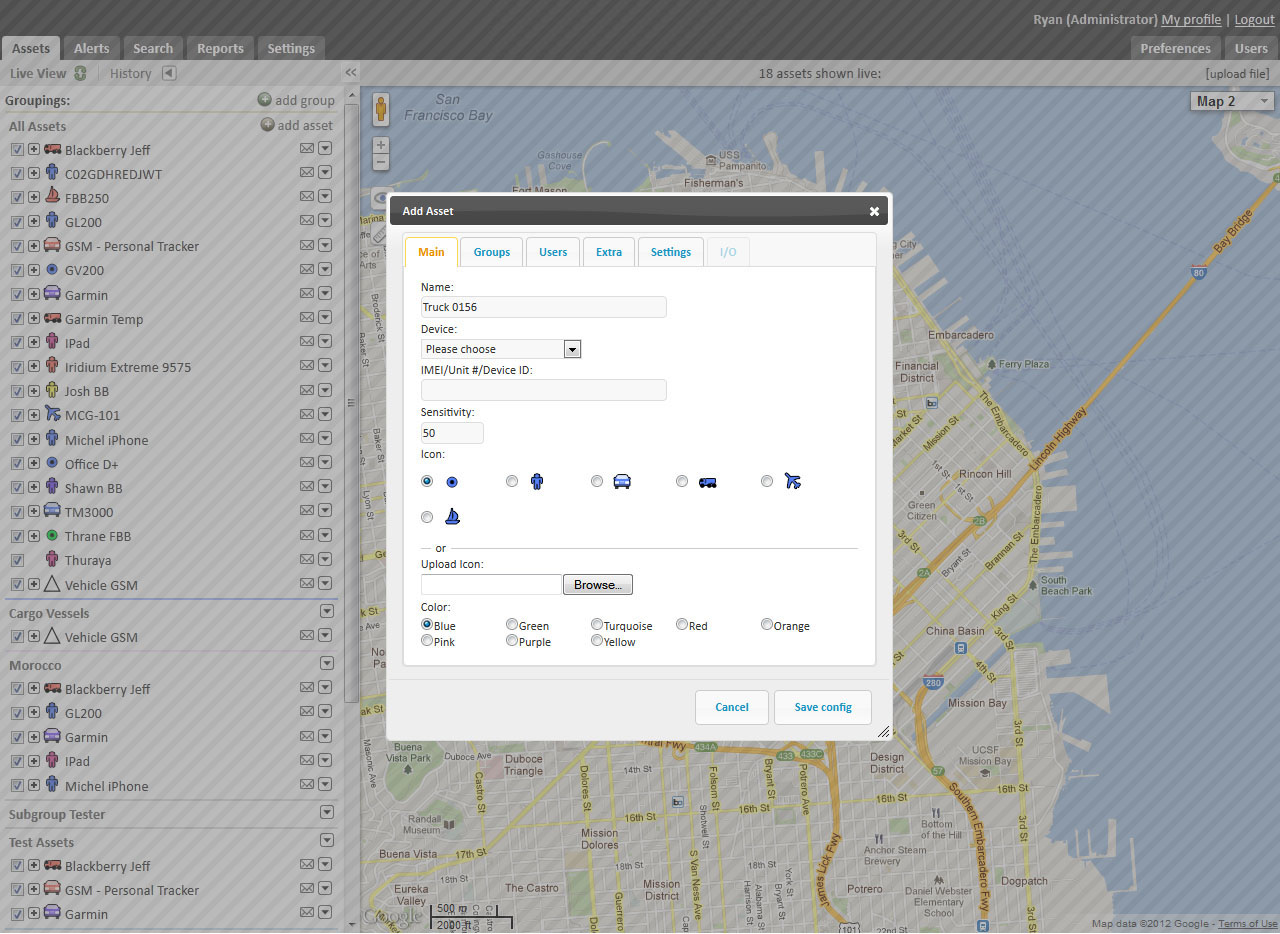Image resolution: width=1280 pixels, height=934 pixels.
Task: Expand the GL200 asset tree node
Action: (34, 222)
